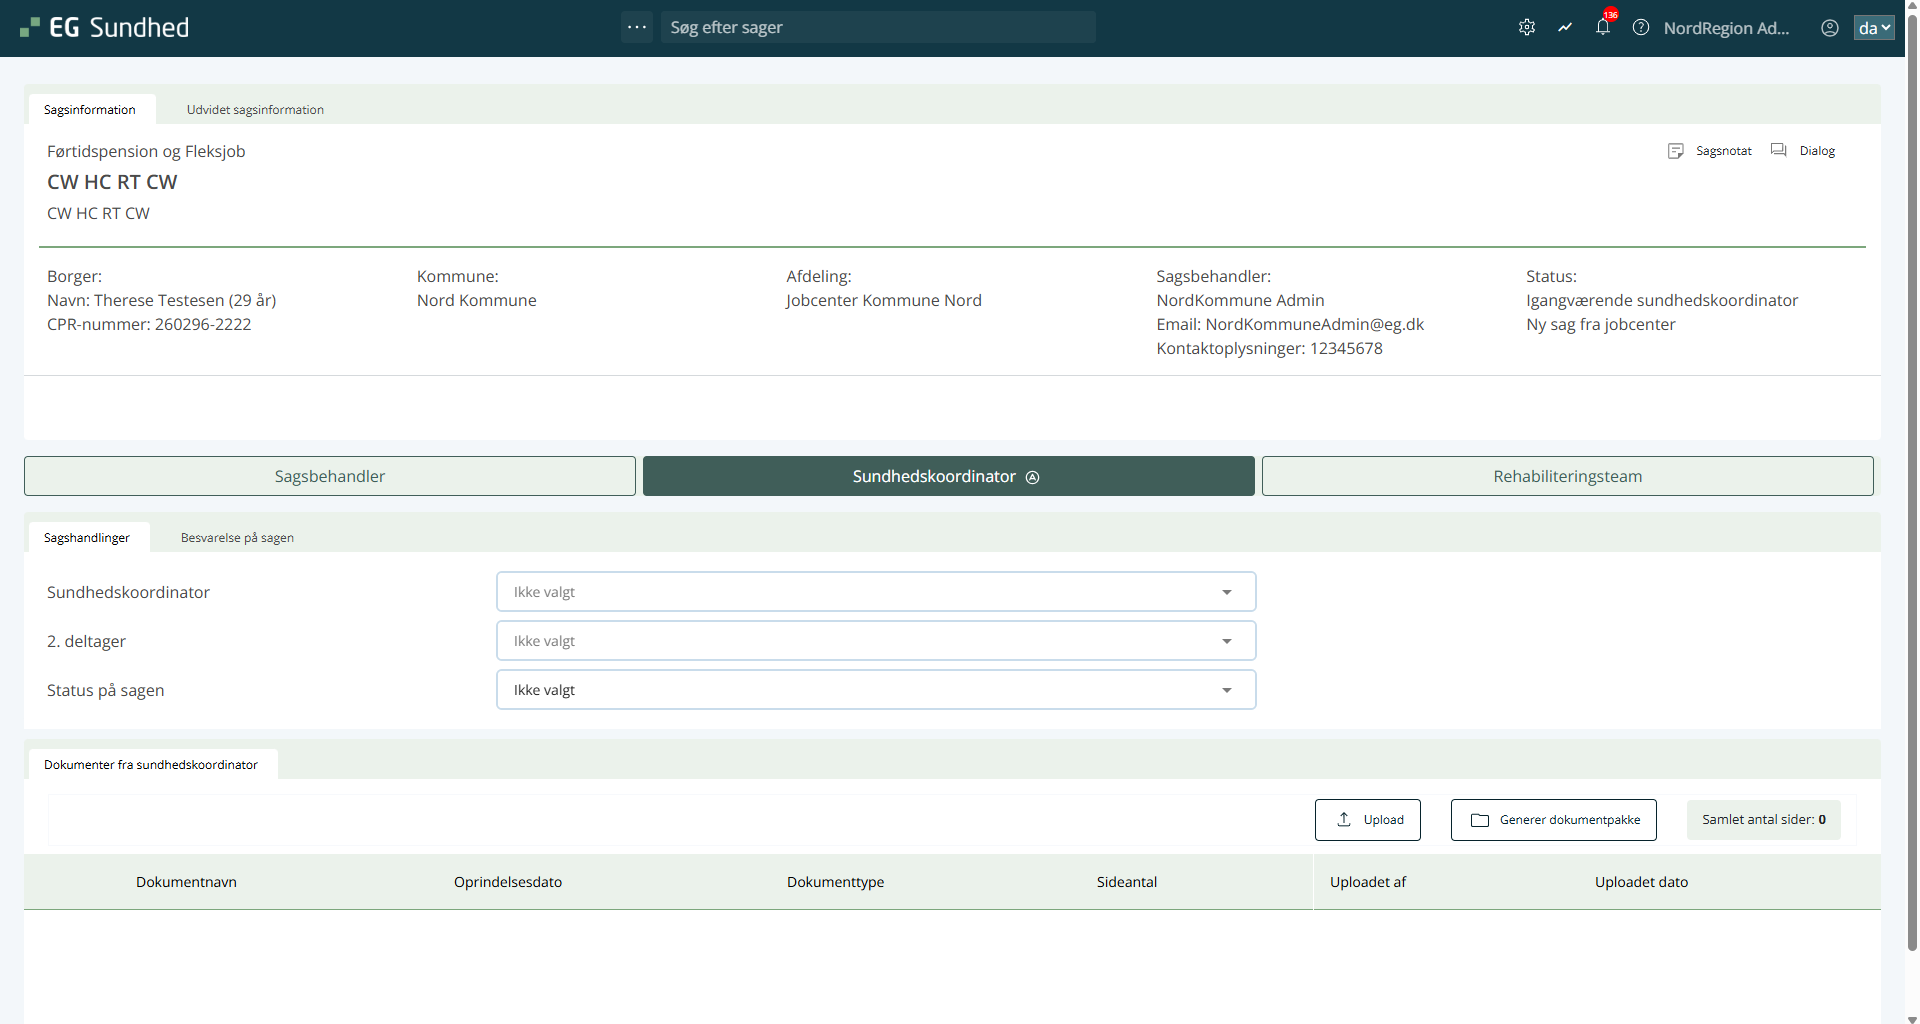Switch to Udvidet sagsinformation tab

(255, 110)
